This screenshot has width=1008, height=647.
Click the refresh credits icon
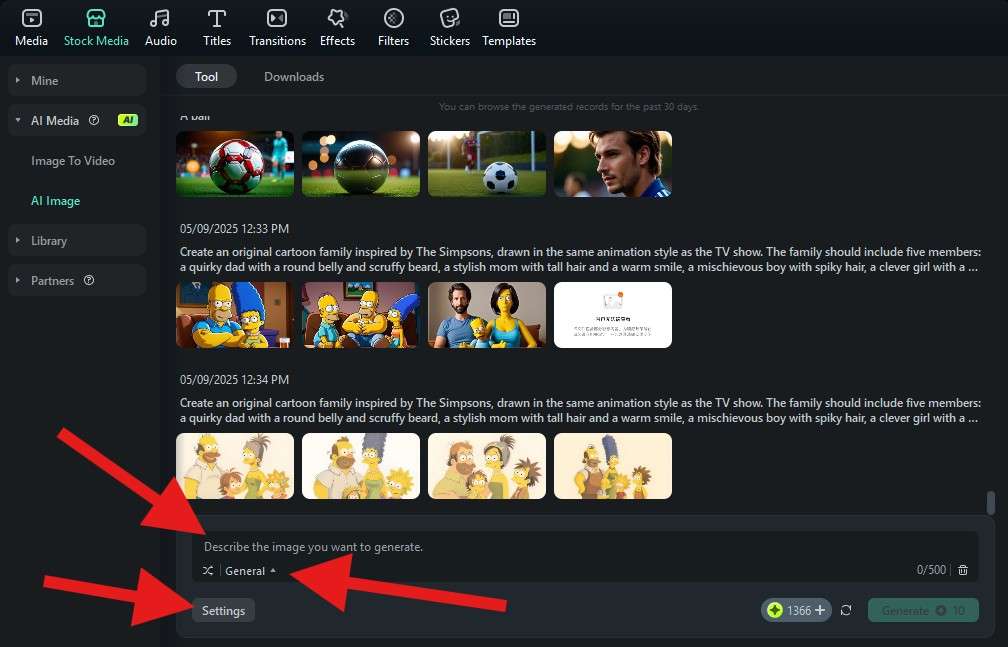(x=846, y=610)
